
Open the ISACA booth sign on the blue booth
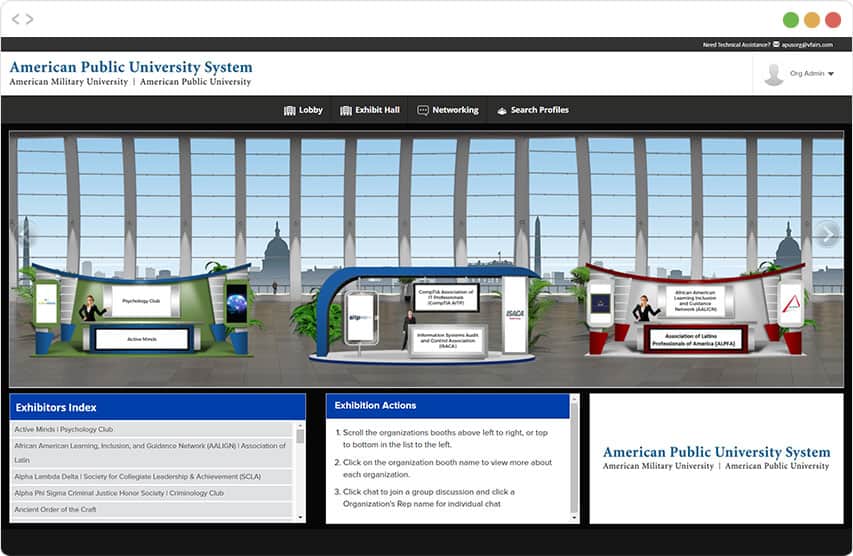coord(447,341)
